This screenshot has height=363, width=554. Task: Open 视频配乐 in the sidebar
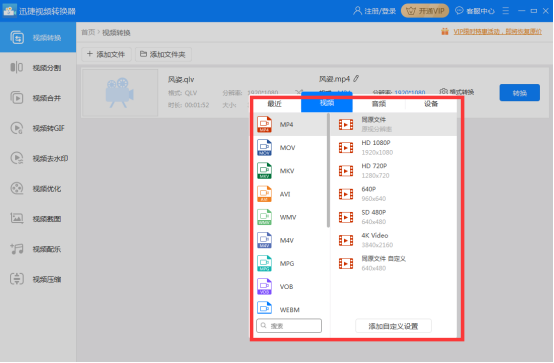coord(38,249)
